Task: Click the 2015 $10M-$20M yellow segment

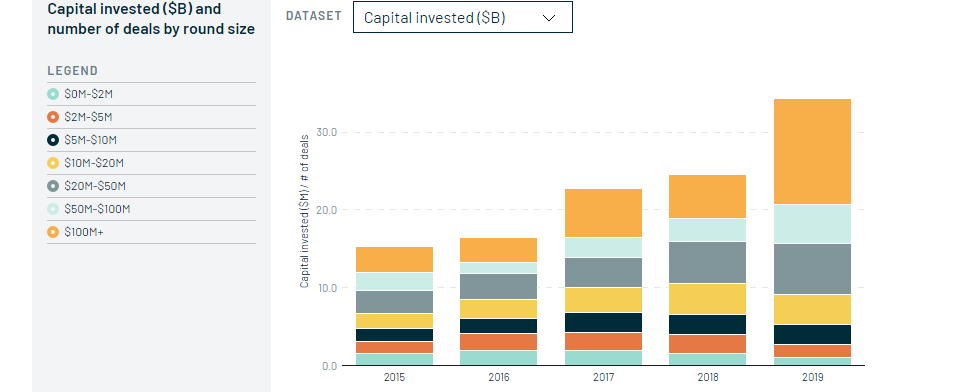Action: pyautogui.click(x=394, y=321)
